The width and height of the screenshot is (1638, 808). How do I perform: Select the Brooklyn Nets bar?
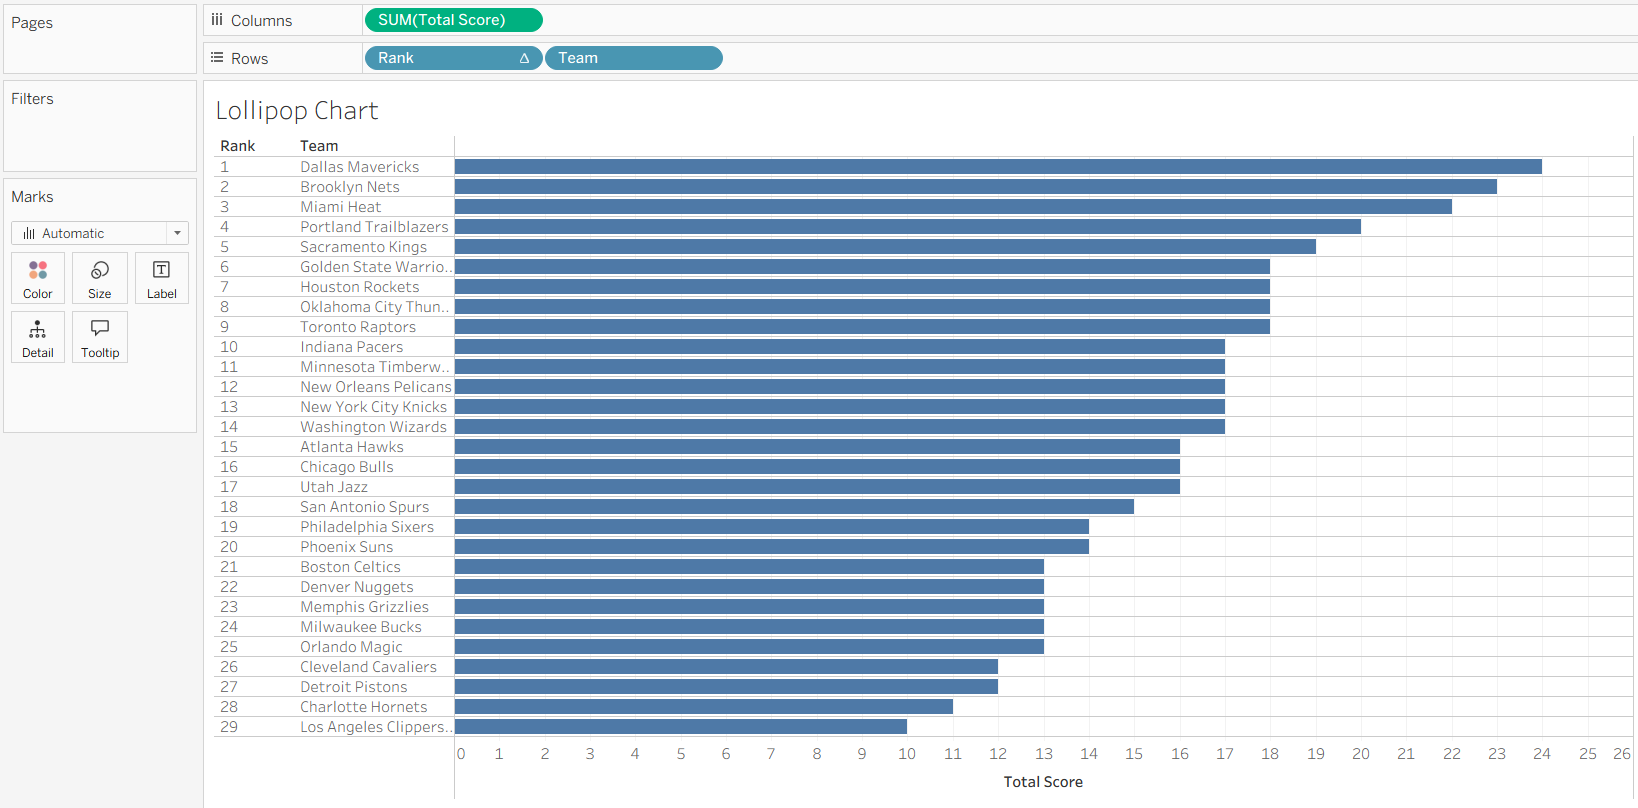[976, 187]
